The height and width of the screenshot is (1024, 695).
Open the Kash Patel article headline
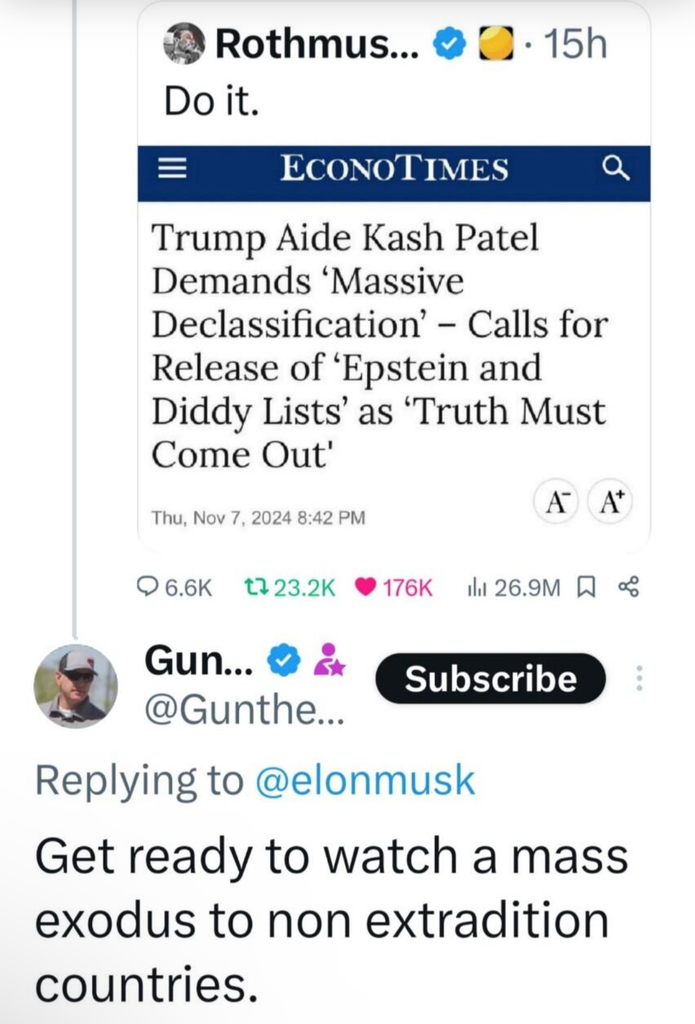click(380, 345)
